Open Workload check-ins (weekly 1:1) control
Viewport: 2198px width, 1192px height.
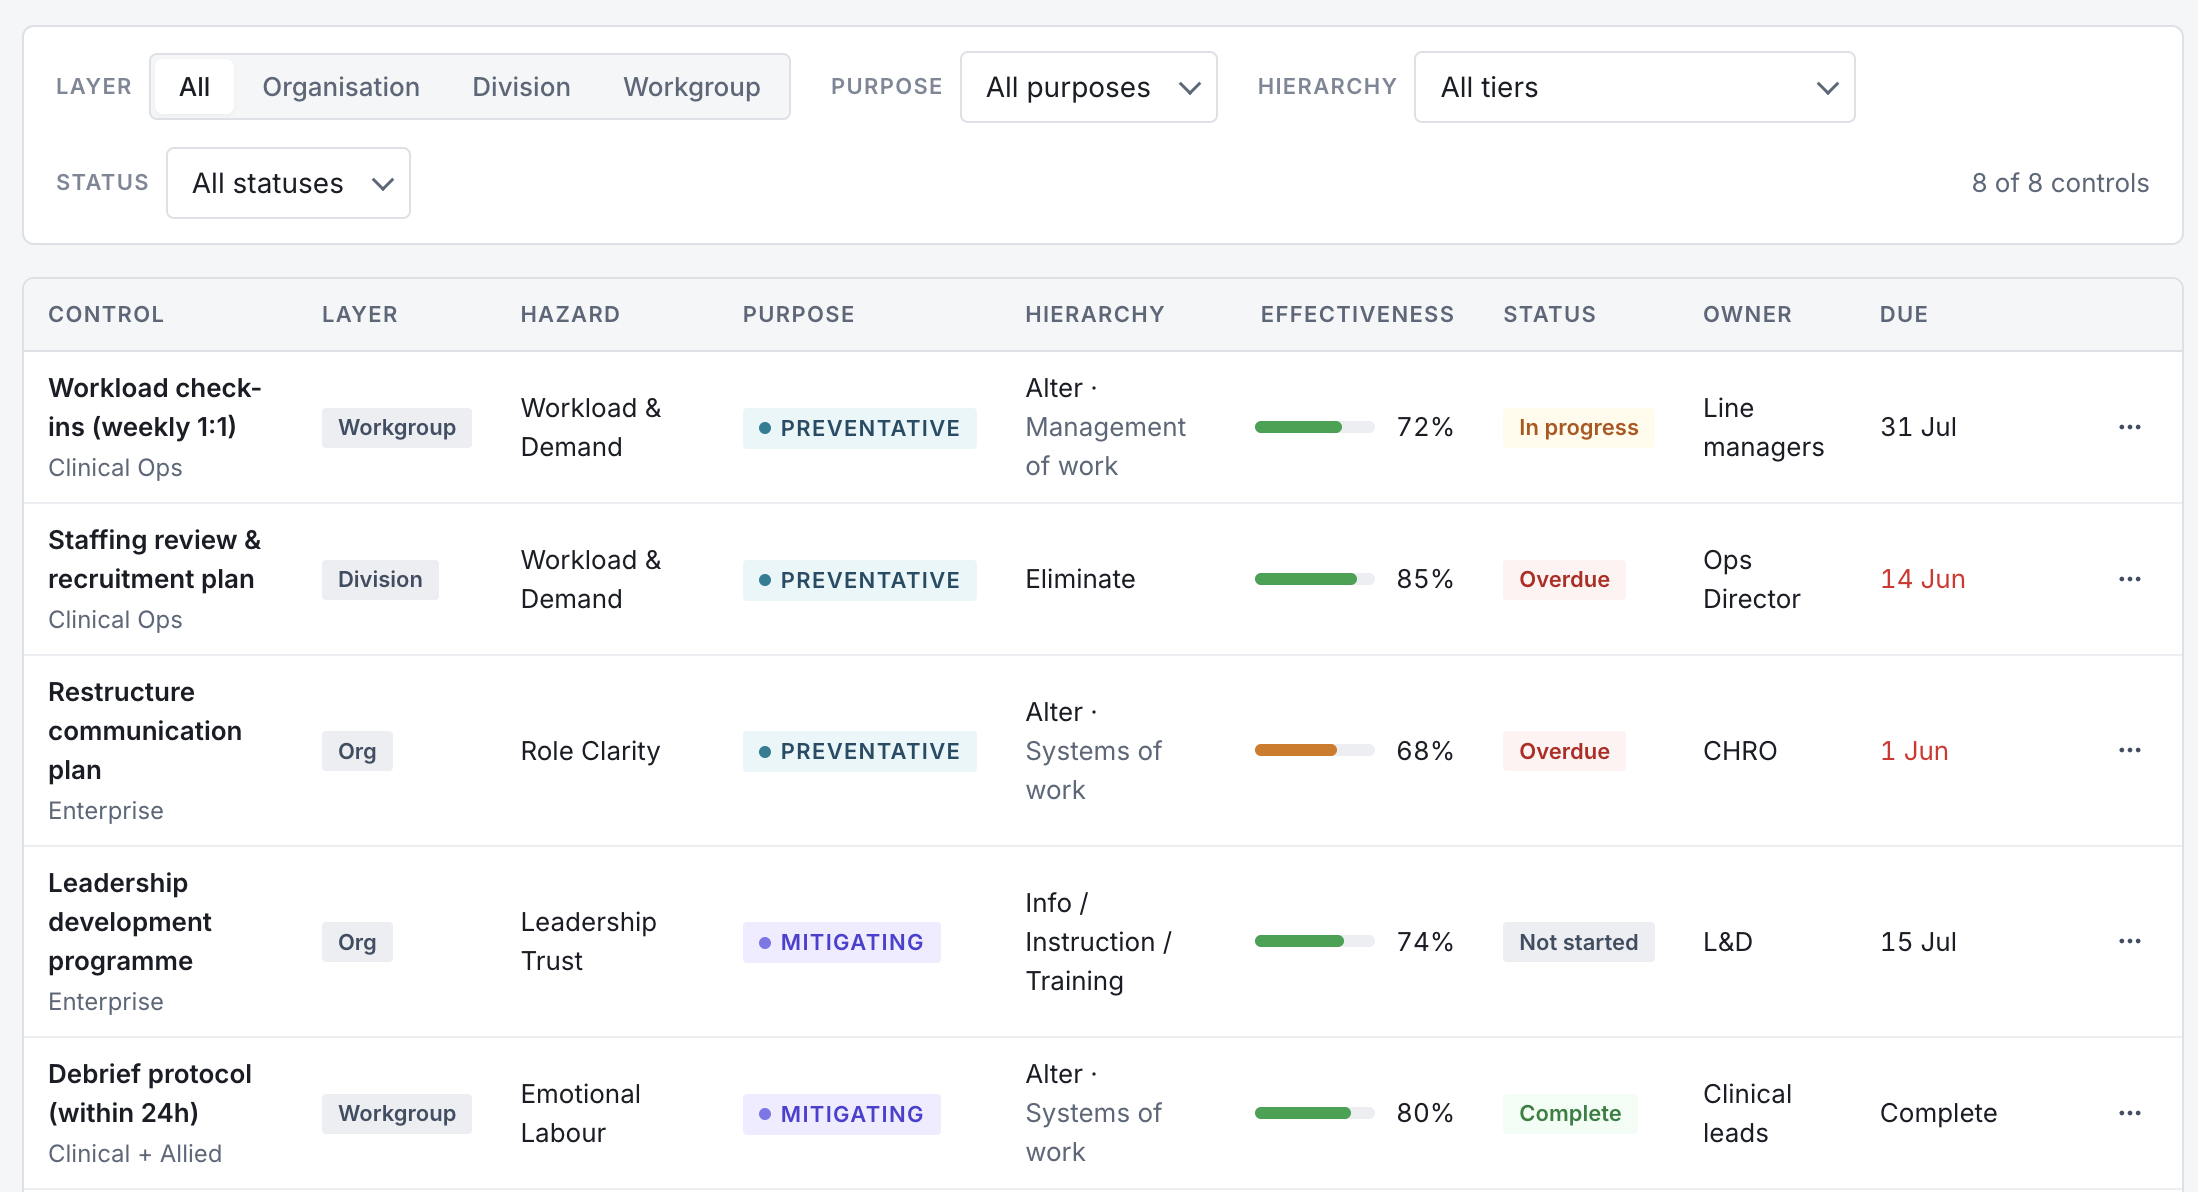tap(155, 407)
